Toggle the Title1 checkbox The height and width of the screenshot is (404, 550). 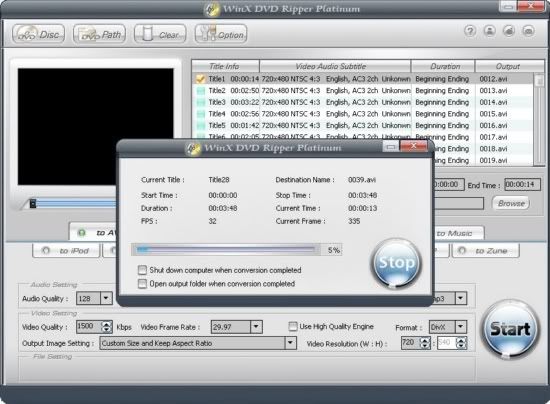pyautogui.click(x=200, y=79)
